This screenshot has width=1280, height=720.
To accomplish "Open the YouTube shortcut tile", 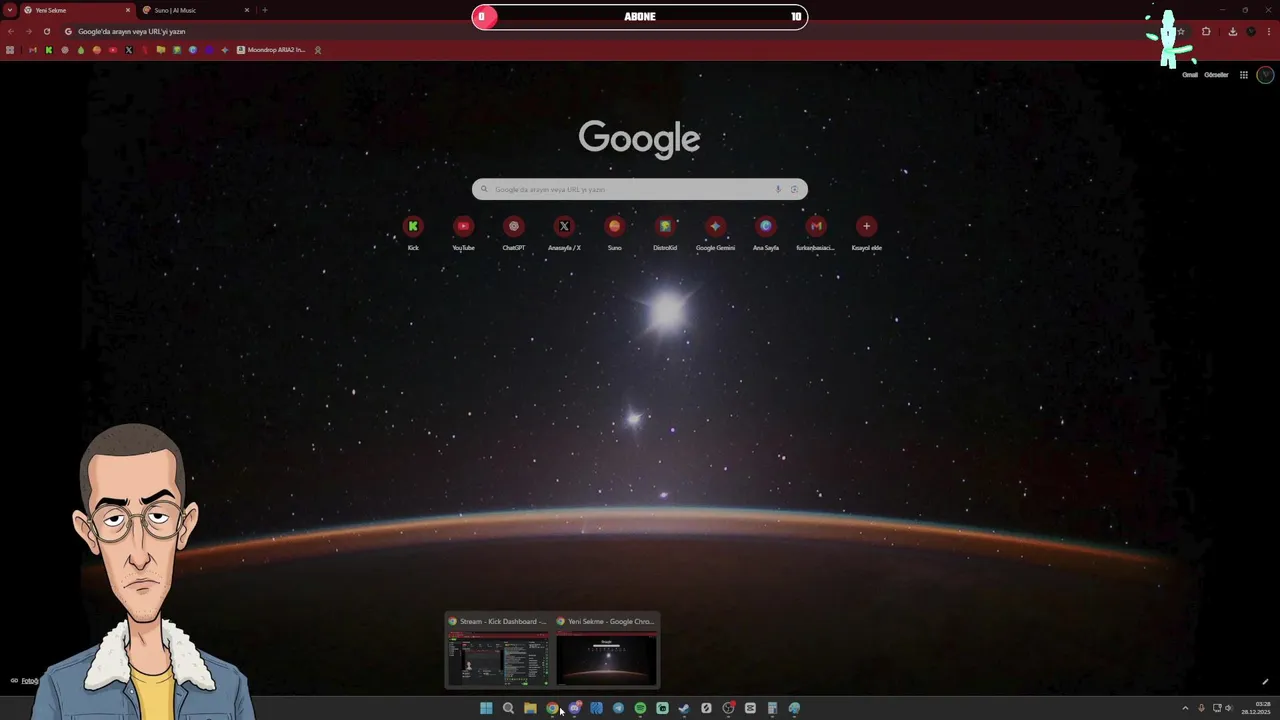I will tap(463, 232).
